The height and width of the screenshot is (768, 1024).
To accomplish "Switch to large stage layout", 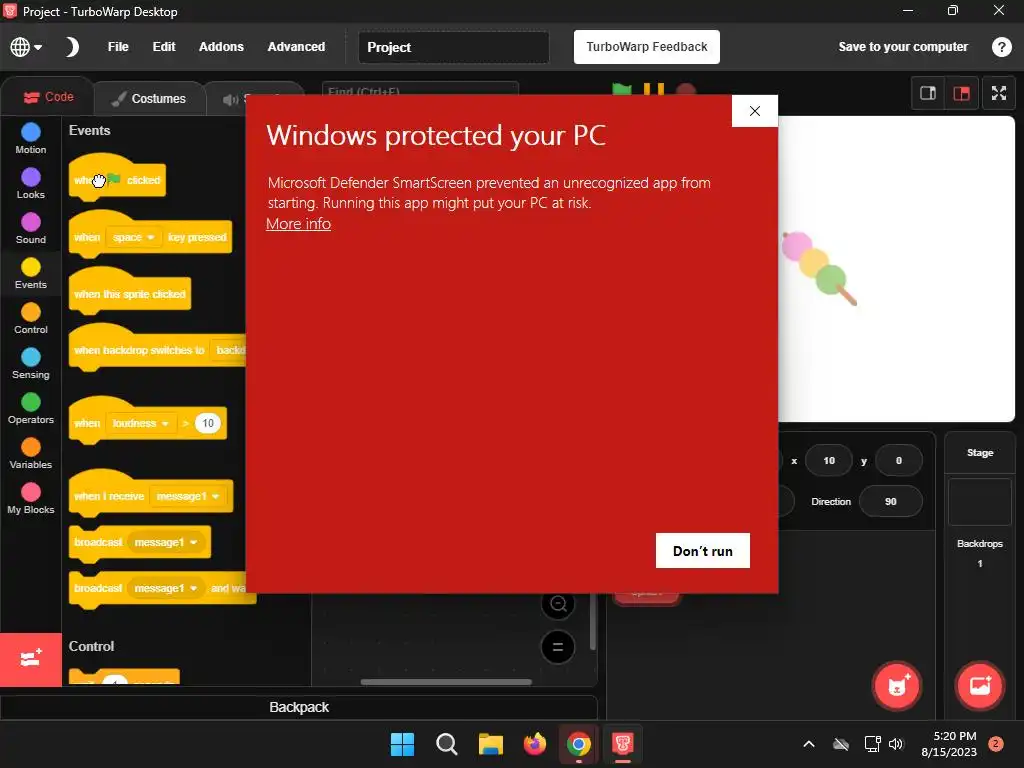I will (x=961, y=93).
